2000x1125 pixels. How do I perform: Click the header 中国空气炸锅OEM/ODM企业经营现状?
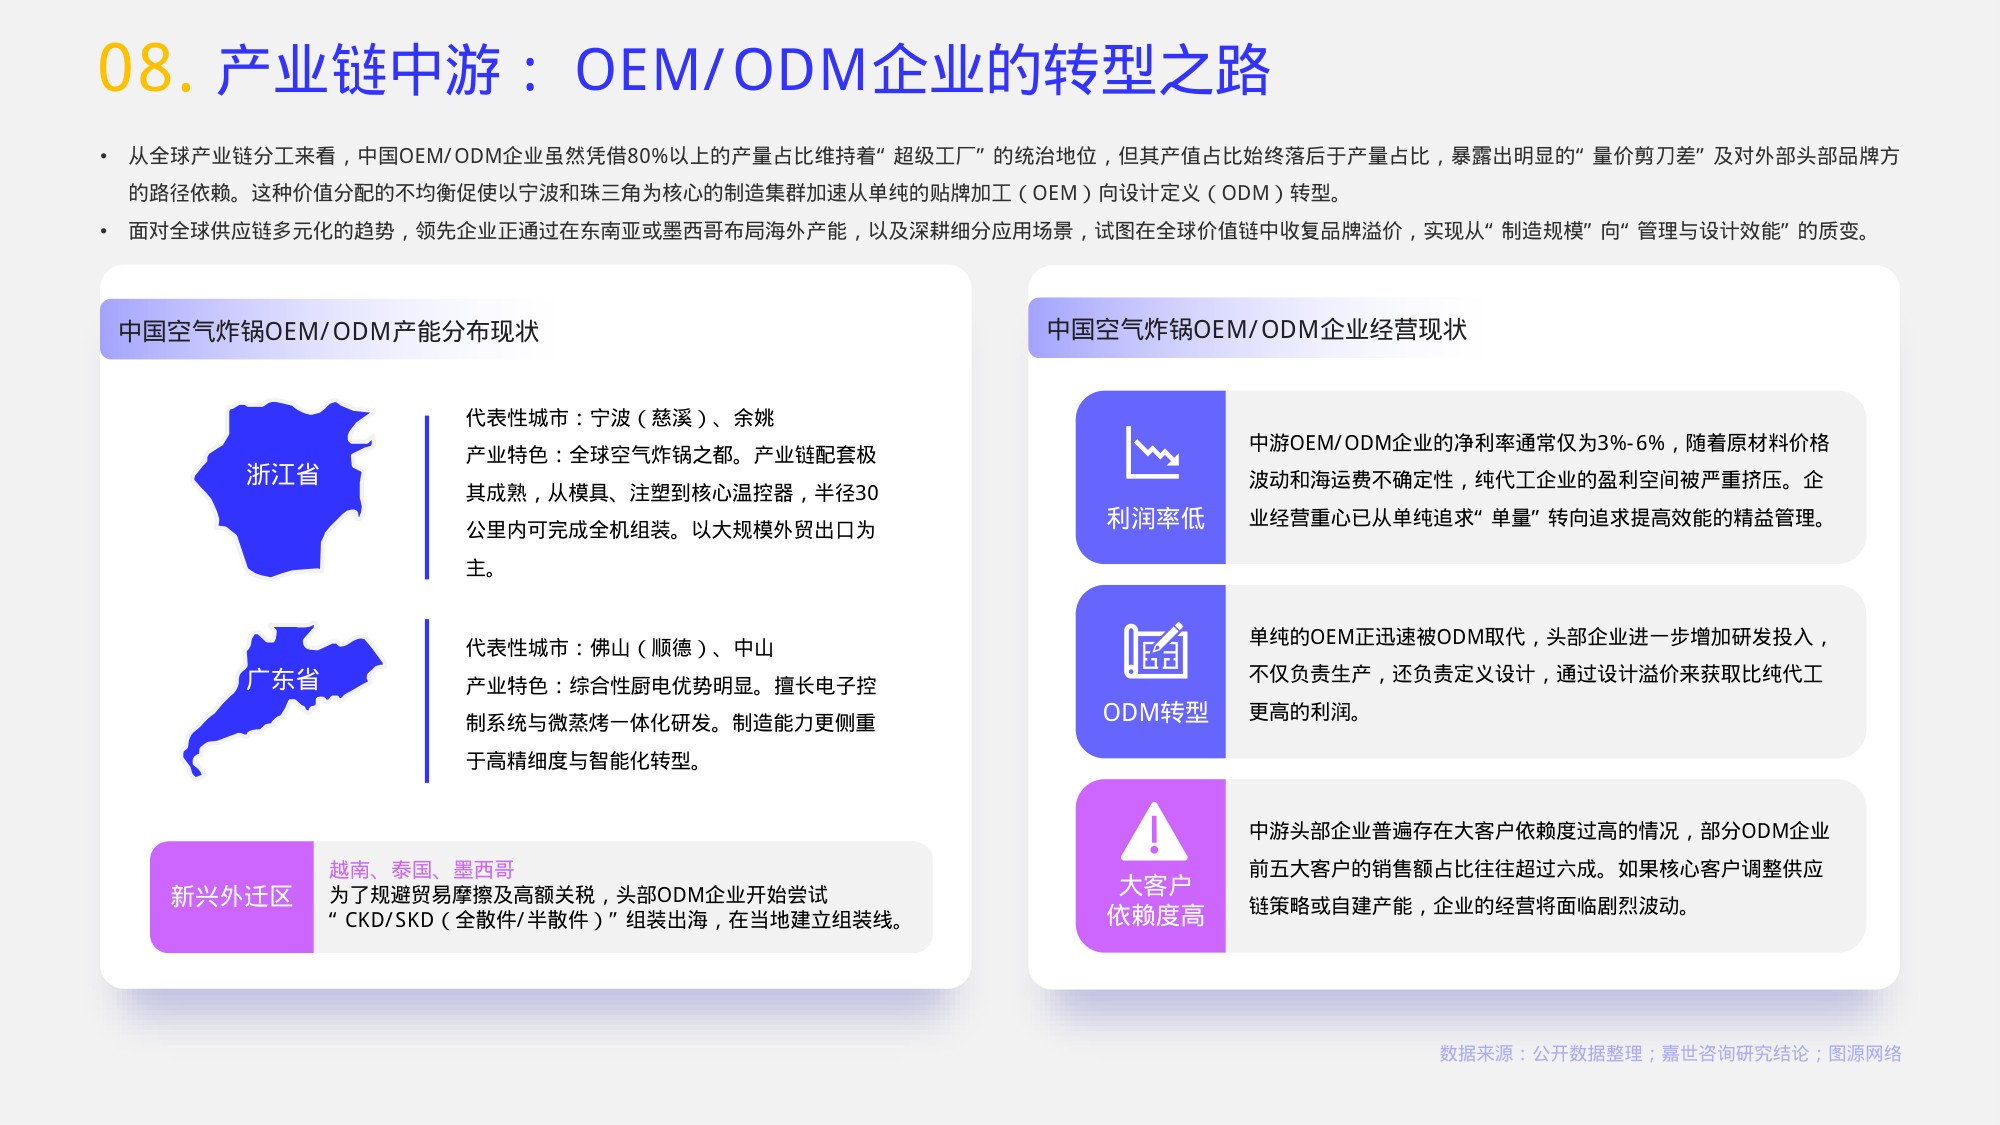(x=1257, y=329)
